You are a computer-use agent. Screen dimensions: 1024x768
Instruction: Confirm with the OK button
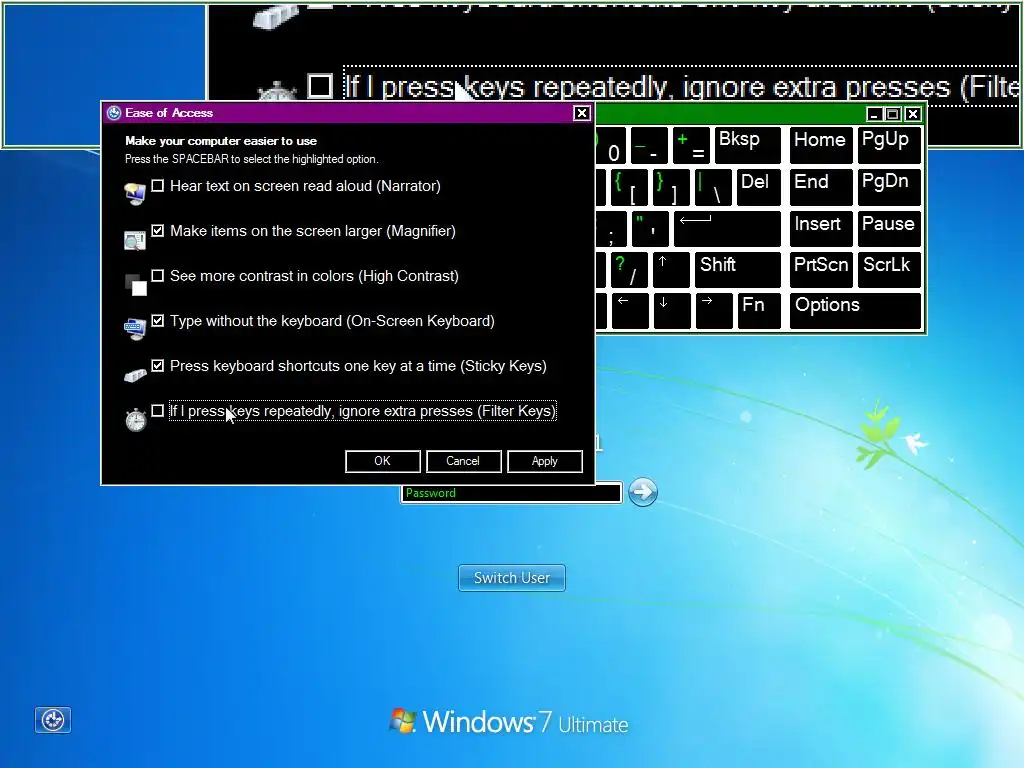[x=383, y=461]
